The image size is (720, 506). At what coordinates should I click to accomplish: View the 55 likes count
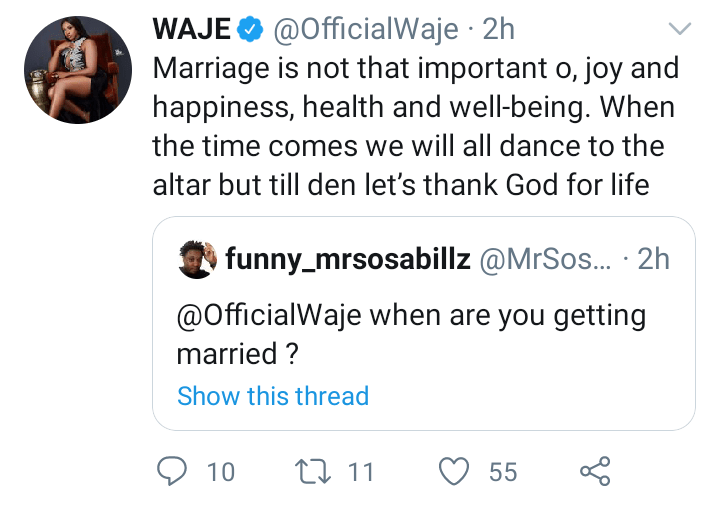point(503,471)
